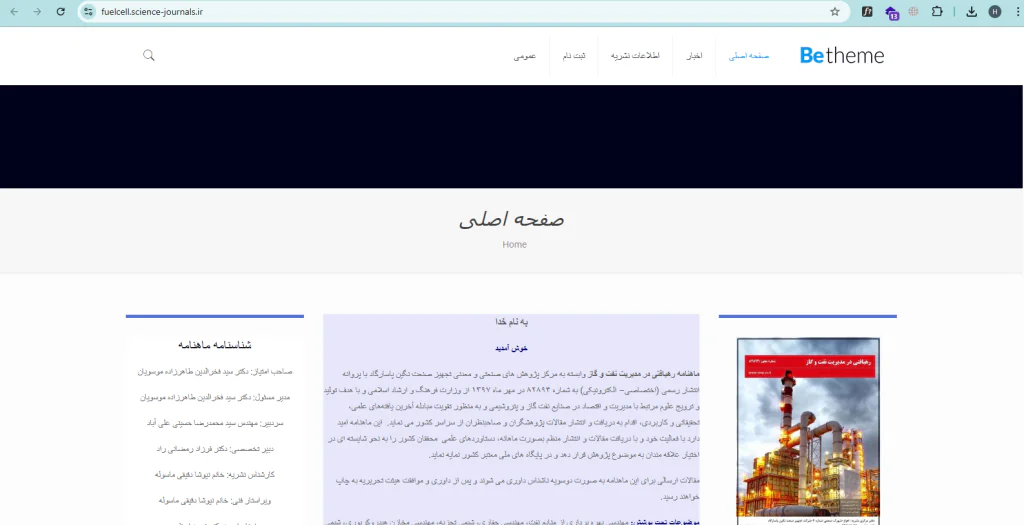Go back using the browser back arrow
Screen dimensions: 1024x525
tap(14, 12)
